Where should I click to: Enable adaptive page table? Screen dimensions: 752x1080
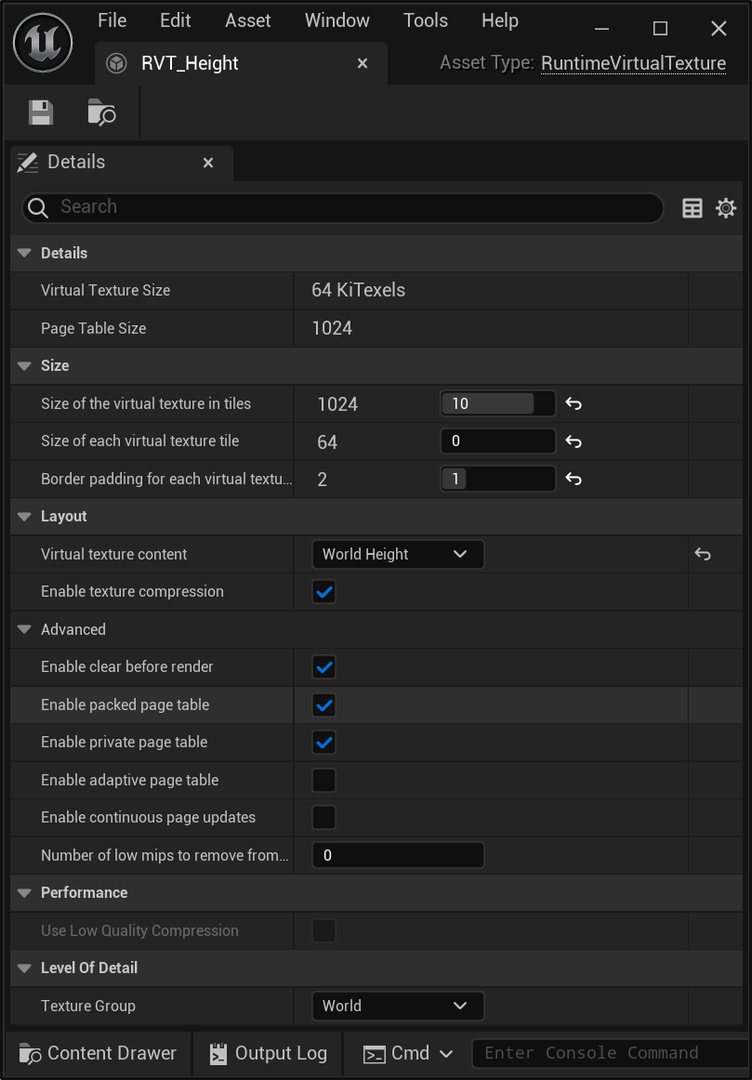point(323,780)
